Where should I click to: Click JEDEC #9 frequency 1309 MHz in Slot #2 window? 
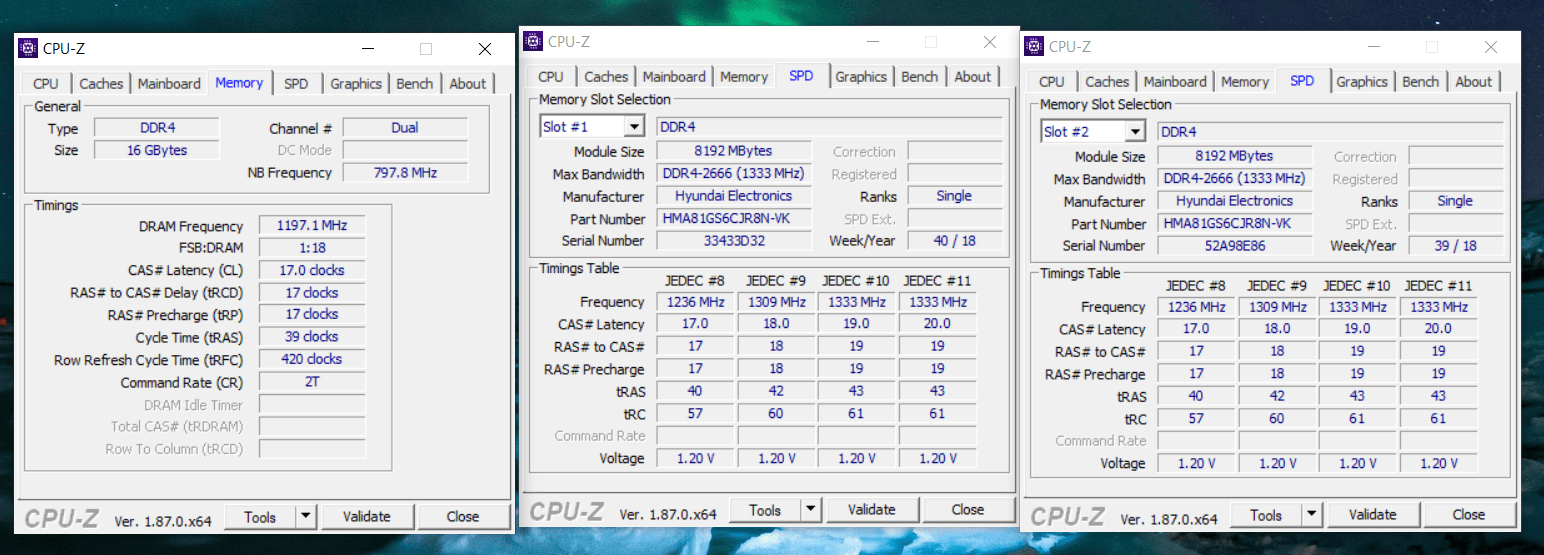(1277, 307)
